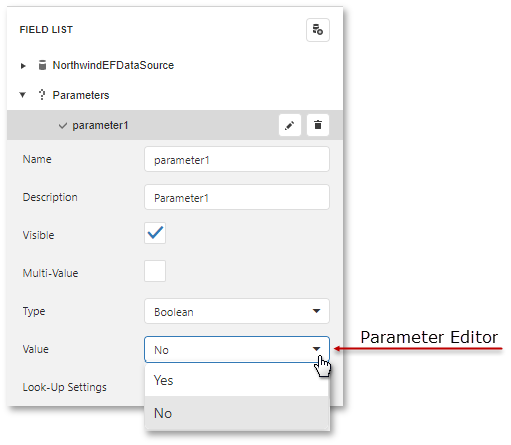Uncheck the Visible checkbox
Image resolution: width=511 pixels, height=445 pixels.
pyautogui.click(x=155, y=233)
